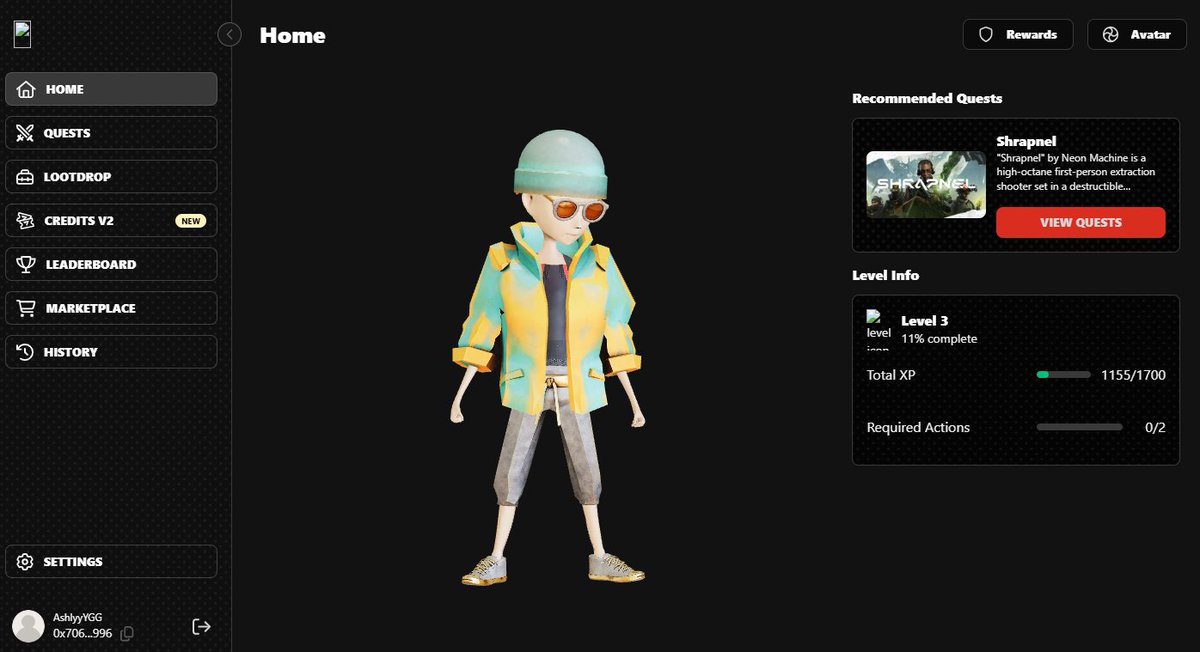The height and width of the screenshot is (652, 1200).
Task: Click the Shrapnel quest title
Action: click(1026, 141)
